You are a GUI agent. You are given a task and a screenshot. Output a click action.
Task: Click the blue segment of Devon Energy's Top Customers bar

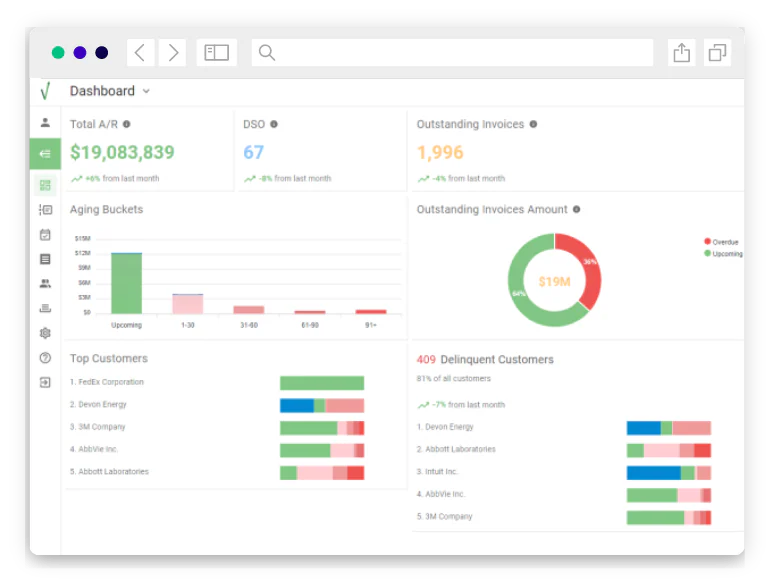click(x=297, y=405)
